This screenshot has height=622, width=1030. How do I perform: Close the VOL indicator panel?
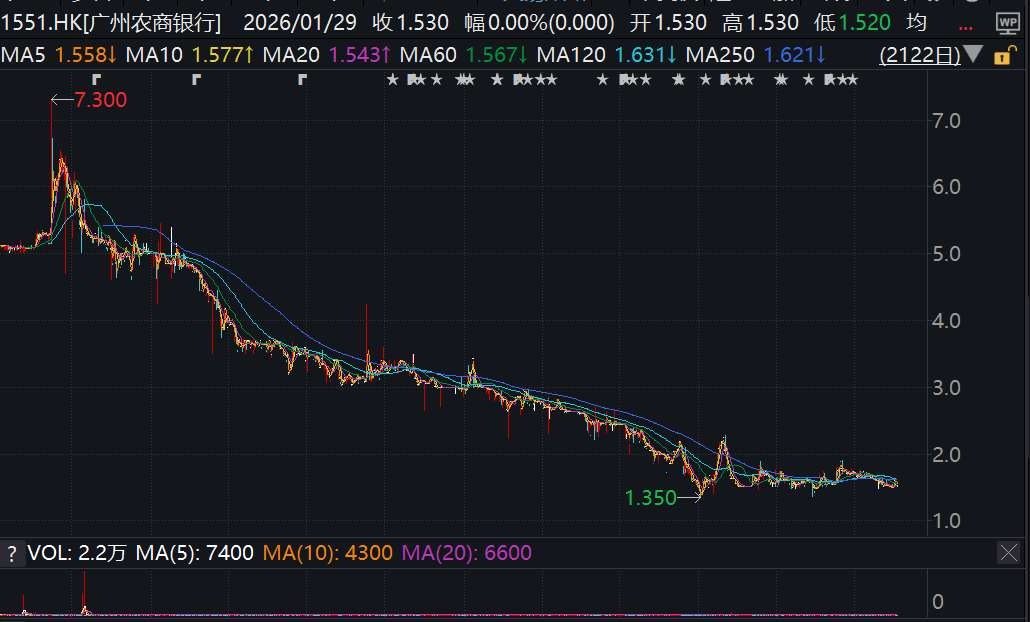pos(1010,553)
